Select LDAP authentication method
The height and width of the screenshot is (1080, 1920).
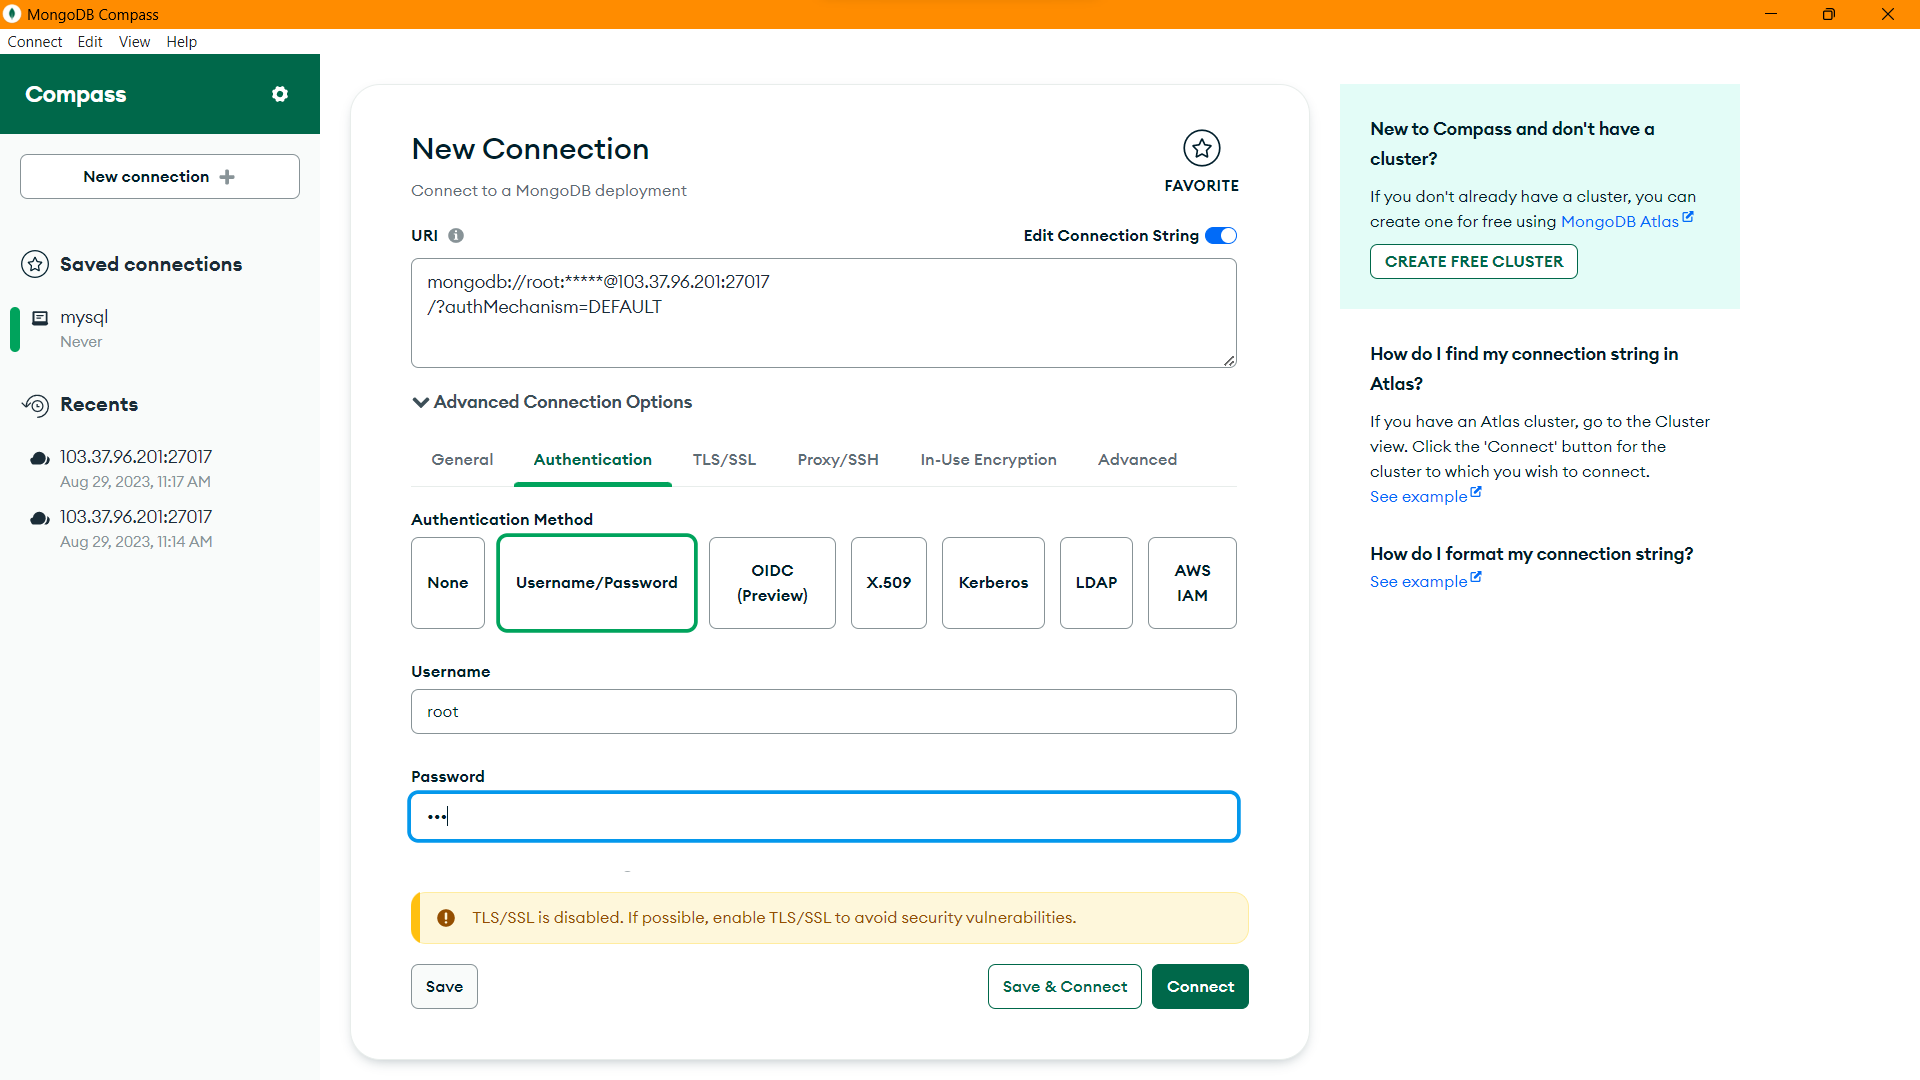(x=1096, y=583)
